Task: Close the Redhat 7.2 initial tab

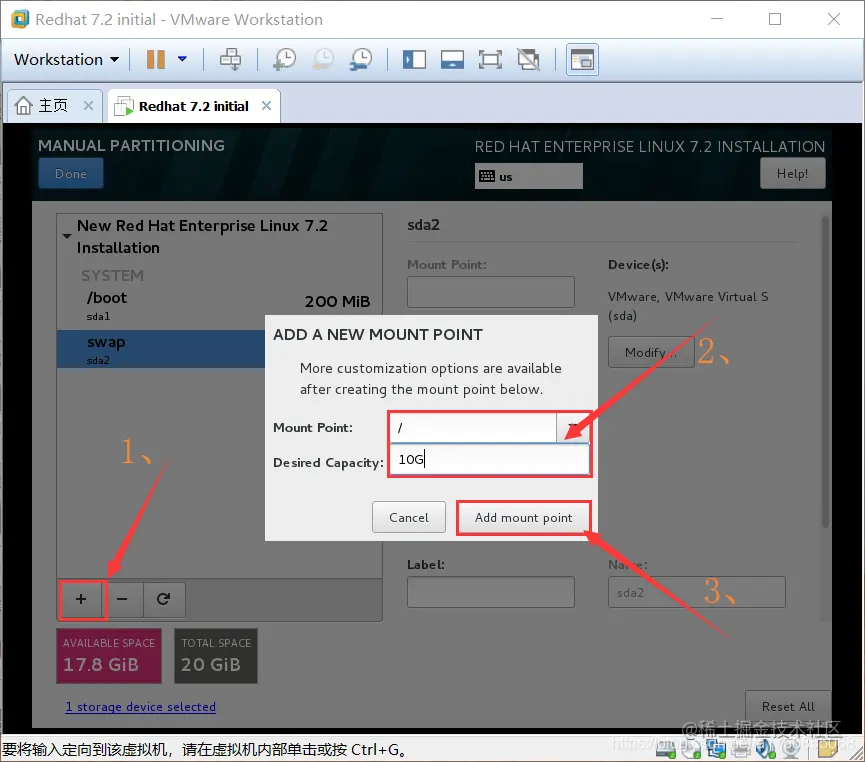Action: click(266, 105)
